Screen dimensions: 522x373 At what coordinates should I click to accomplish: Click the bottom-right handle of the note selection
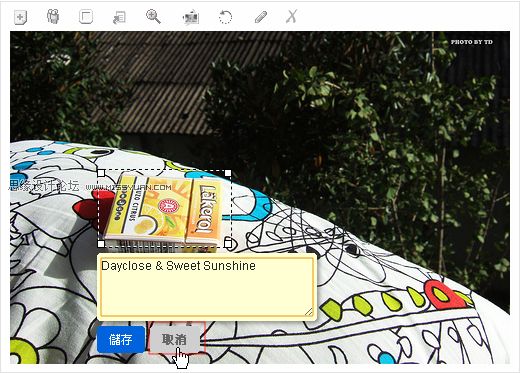click(228, 243)
